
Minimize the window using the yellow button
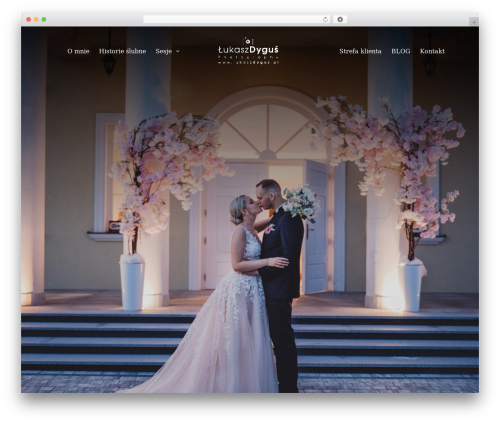point(36,19)
